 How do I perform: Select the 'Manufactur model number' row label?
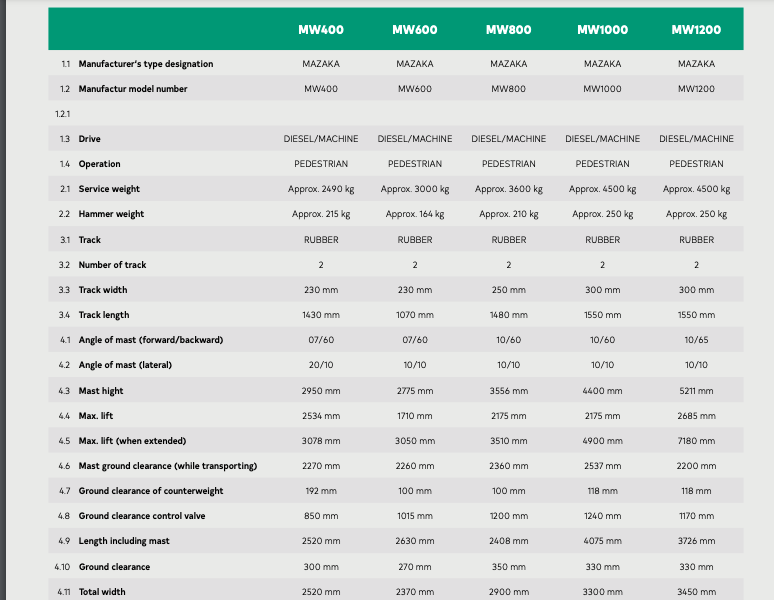tap(133, 89)
